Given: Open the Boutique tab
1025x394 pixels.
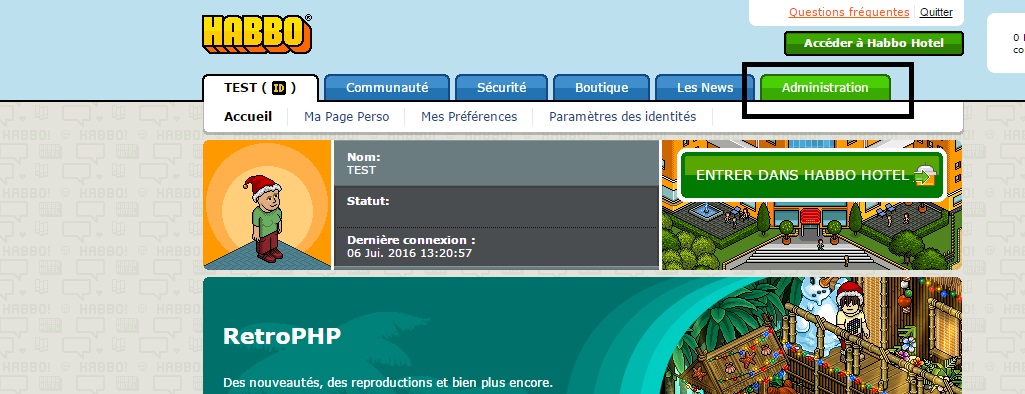Looking at the screenshot, I should (601, 88).
